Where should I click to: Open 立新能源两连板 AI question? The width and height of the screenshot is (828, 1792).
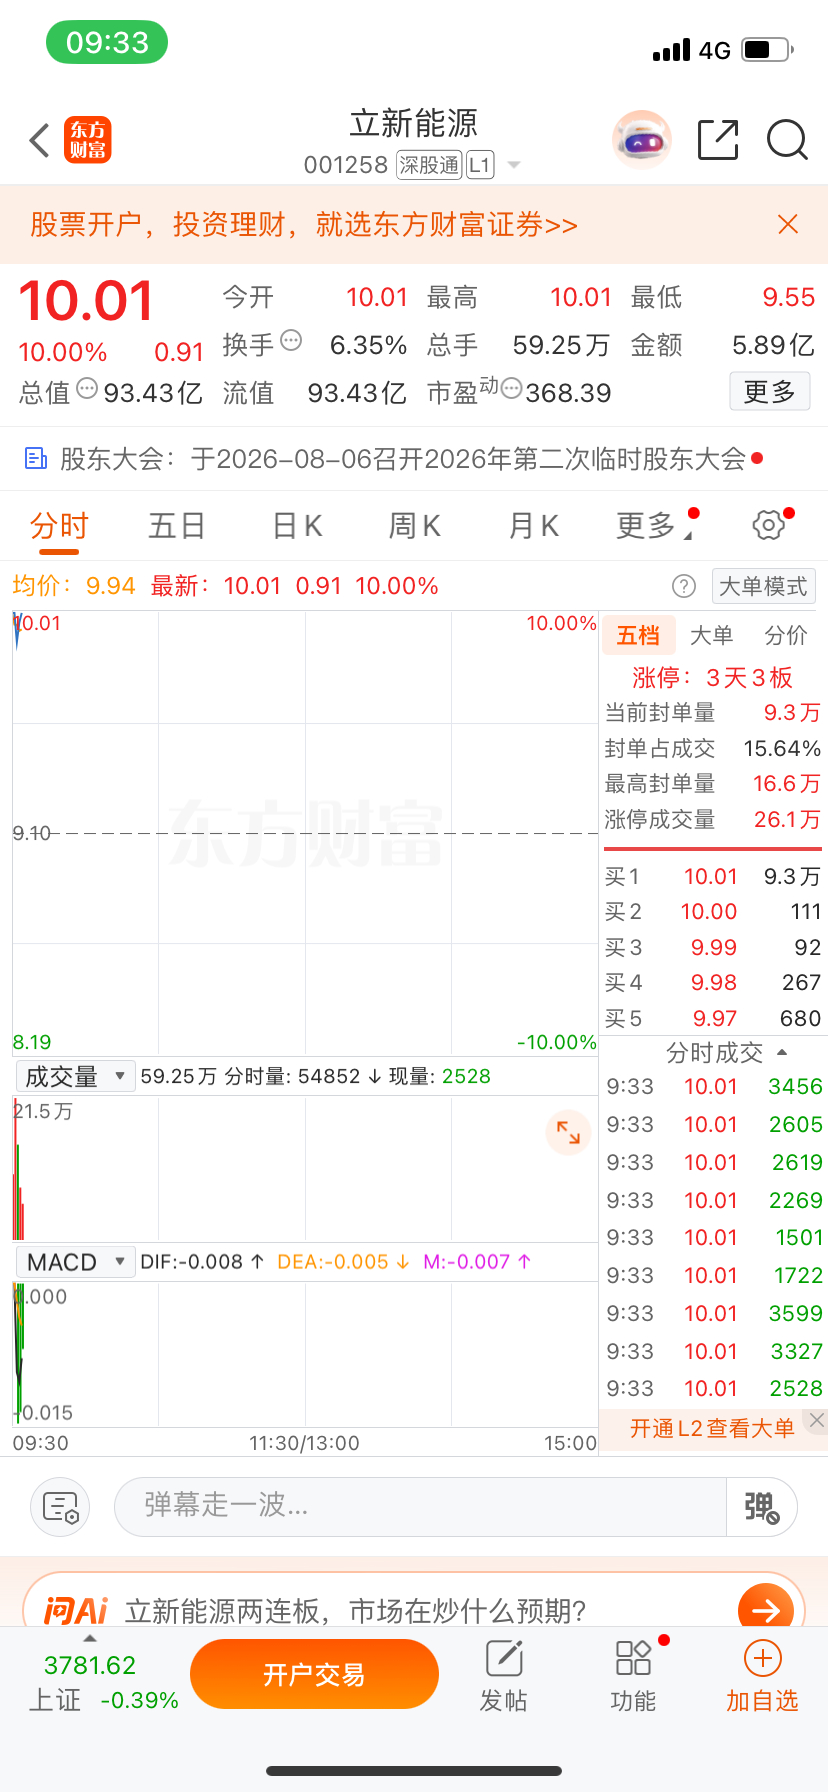pos(355,1611)
